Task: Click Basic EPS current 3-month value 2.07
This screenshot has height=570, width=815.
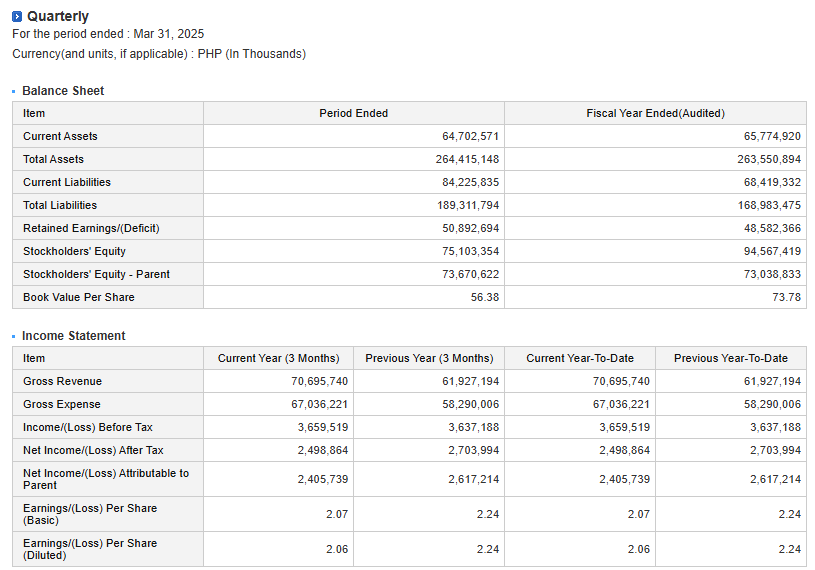Action: coord(337,514)
